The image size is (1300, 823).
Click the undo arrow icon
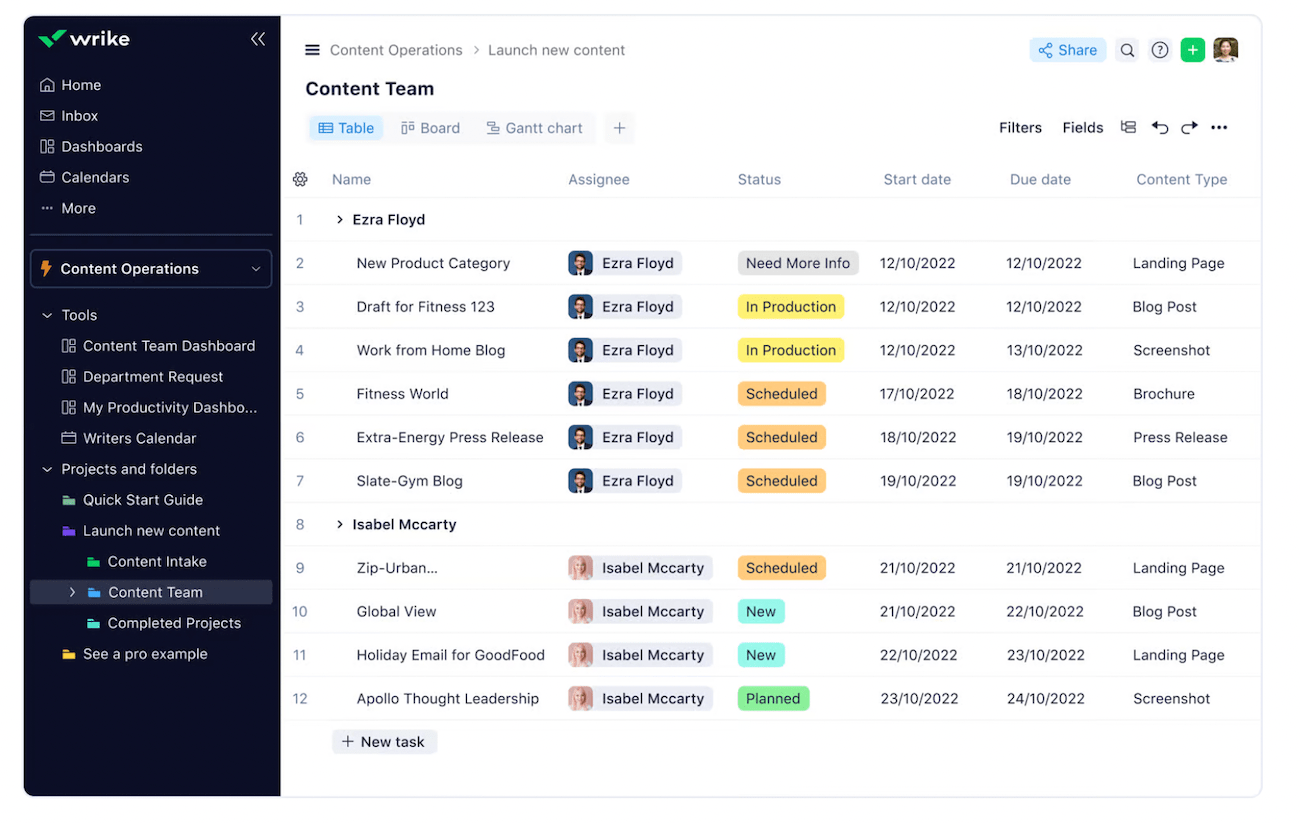pos(1160,128)
